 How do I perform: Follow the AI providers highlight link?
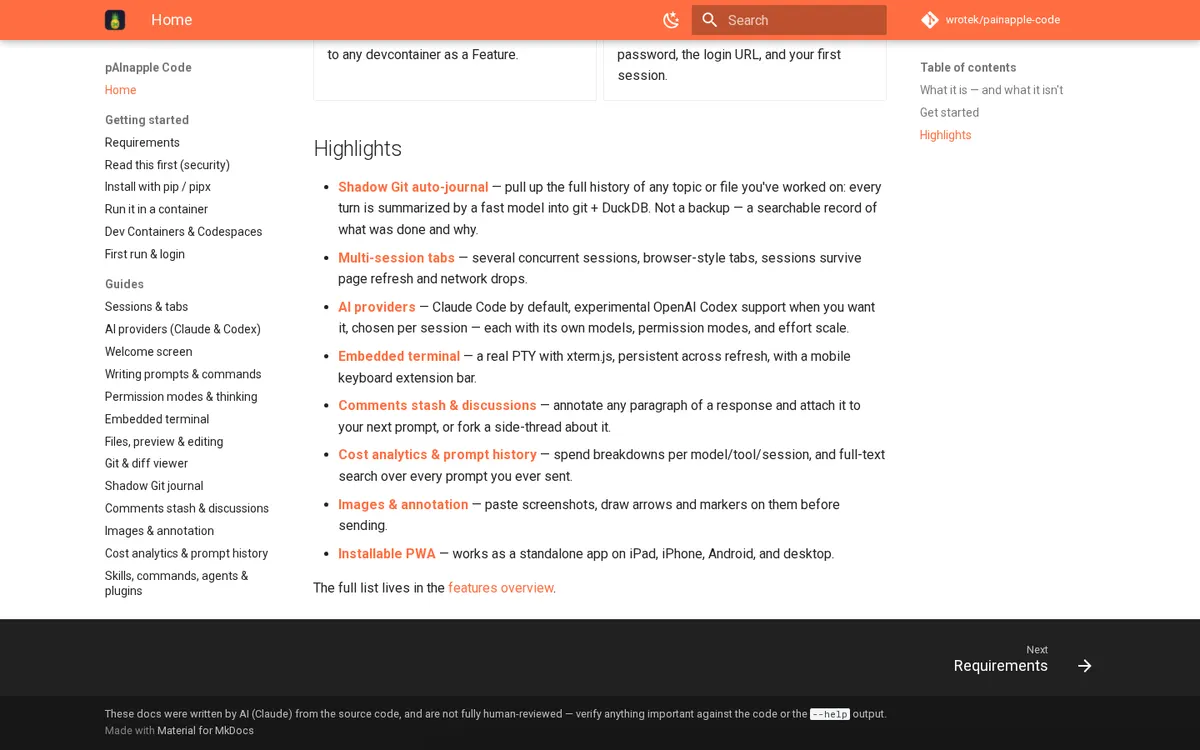377,307
